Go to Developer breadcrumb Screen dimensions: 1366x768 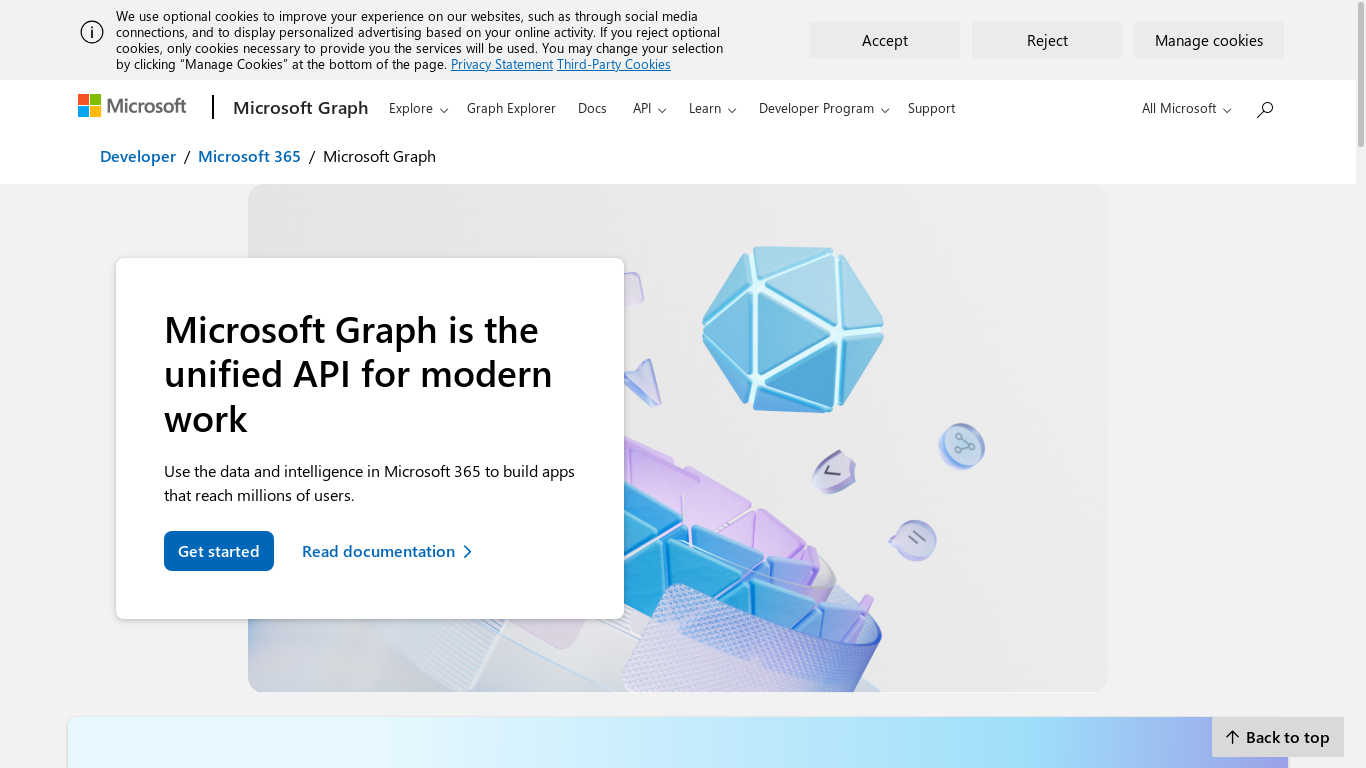138,156
